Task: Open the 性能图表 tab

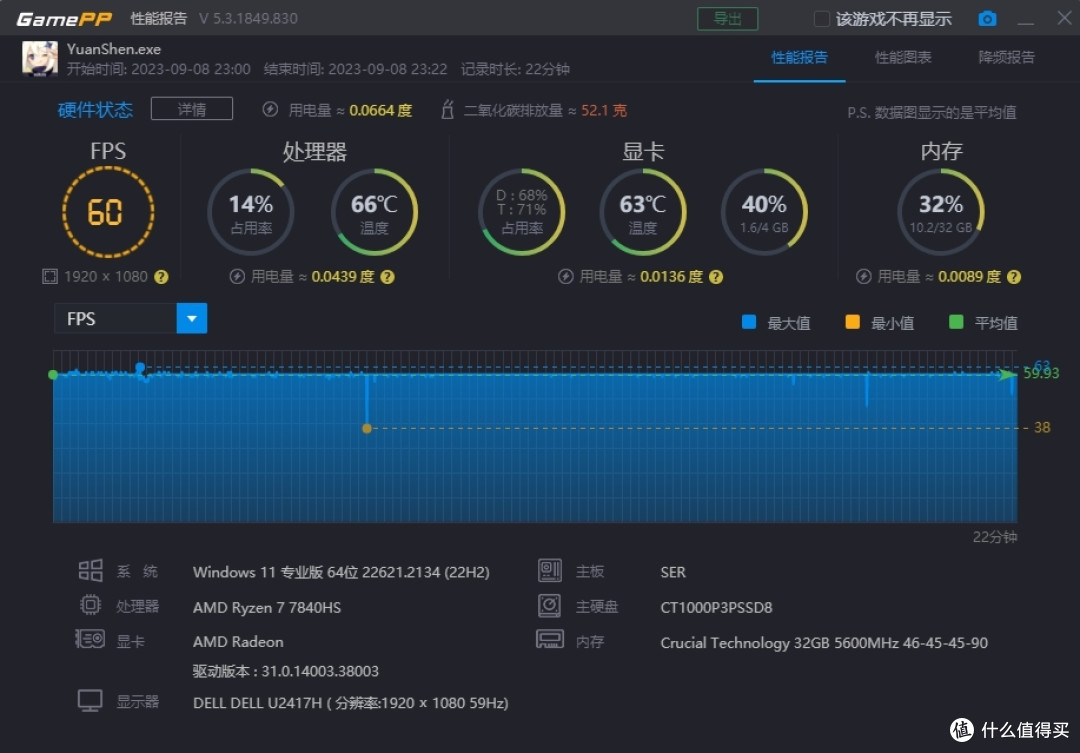Action: point(903,58)
